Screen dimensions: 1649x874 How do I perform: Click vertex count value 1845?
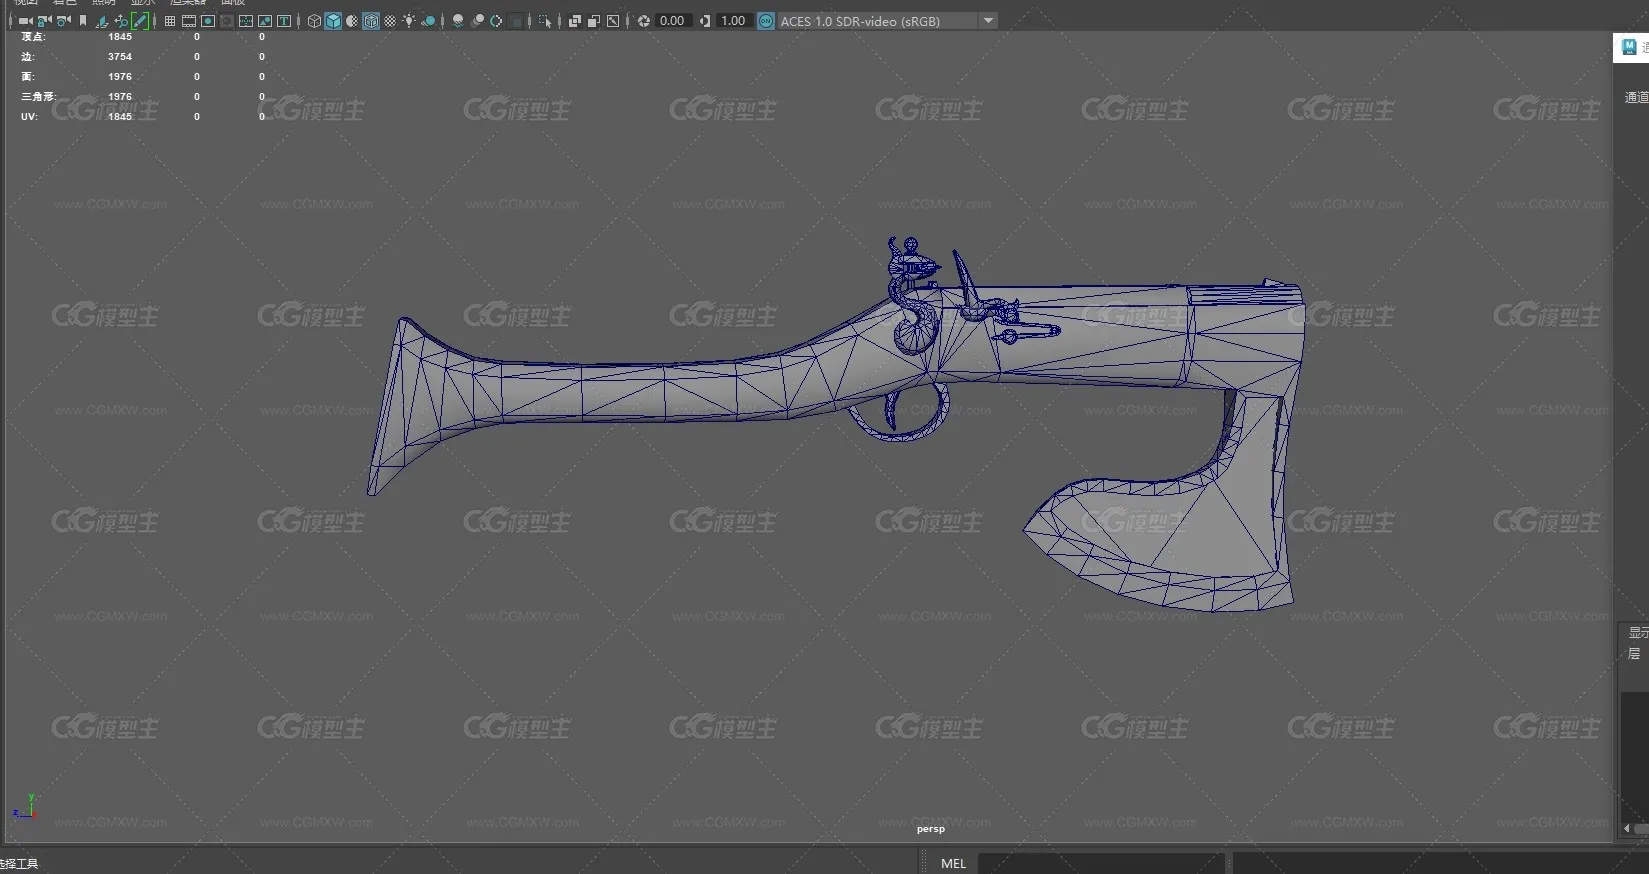pyautogui.click(x=120, y=37)
